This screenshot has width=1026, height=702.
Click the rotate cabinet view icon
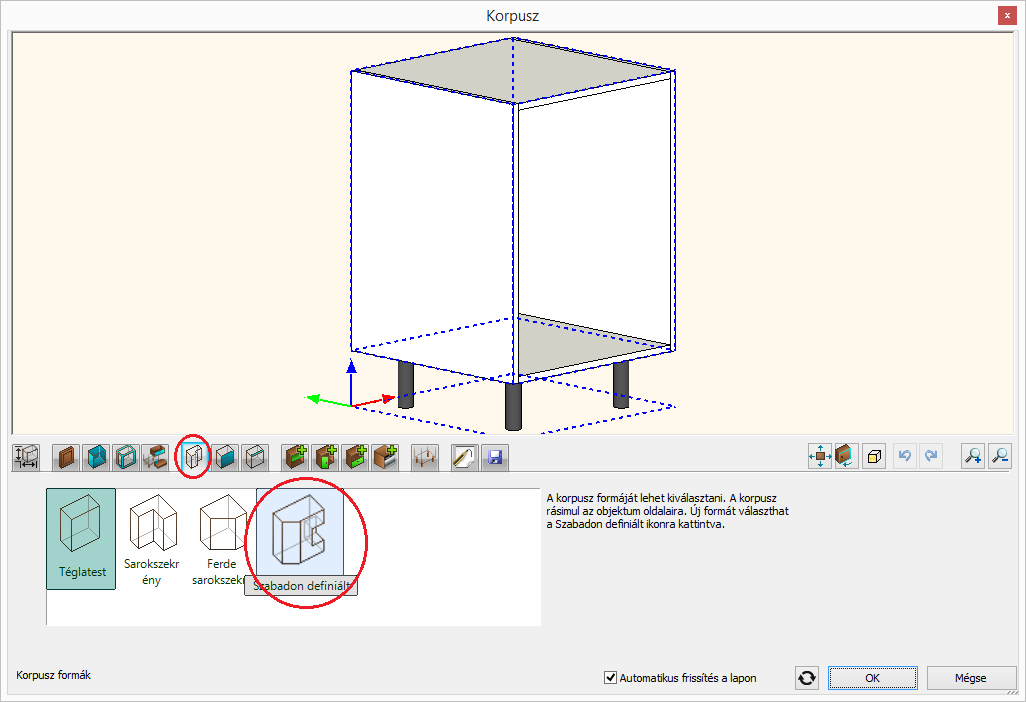(x=846, y=456)
